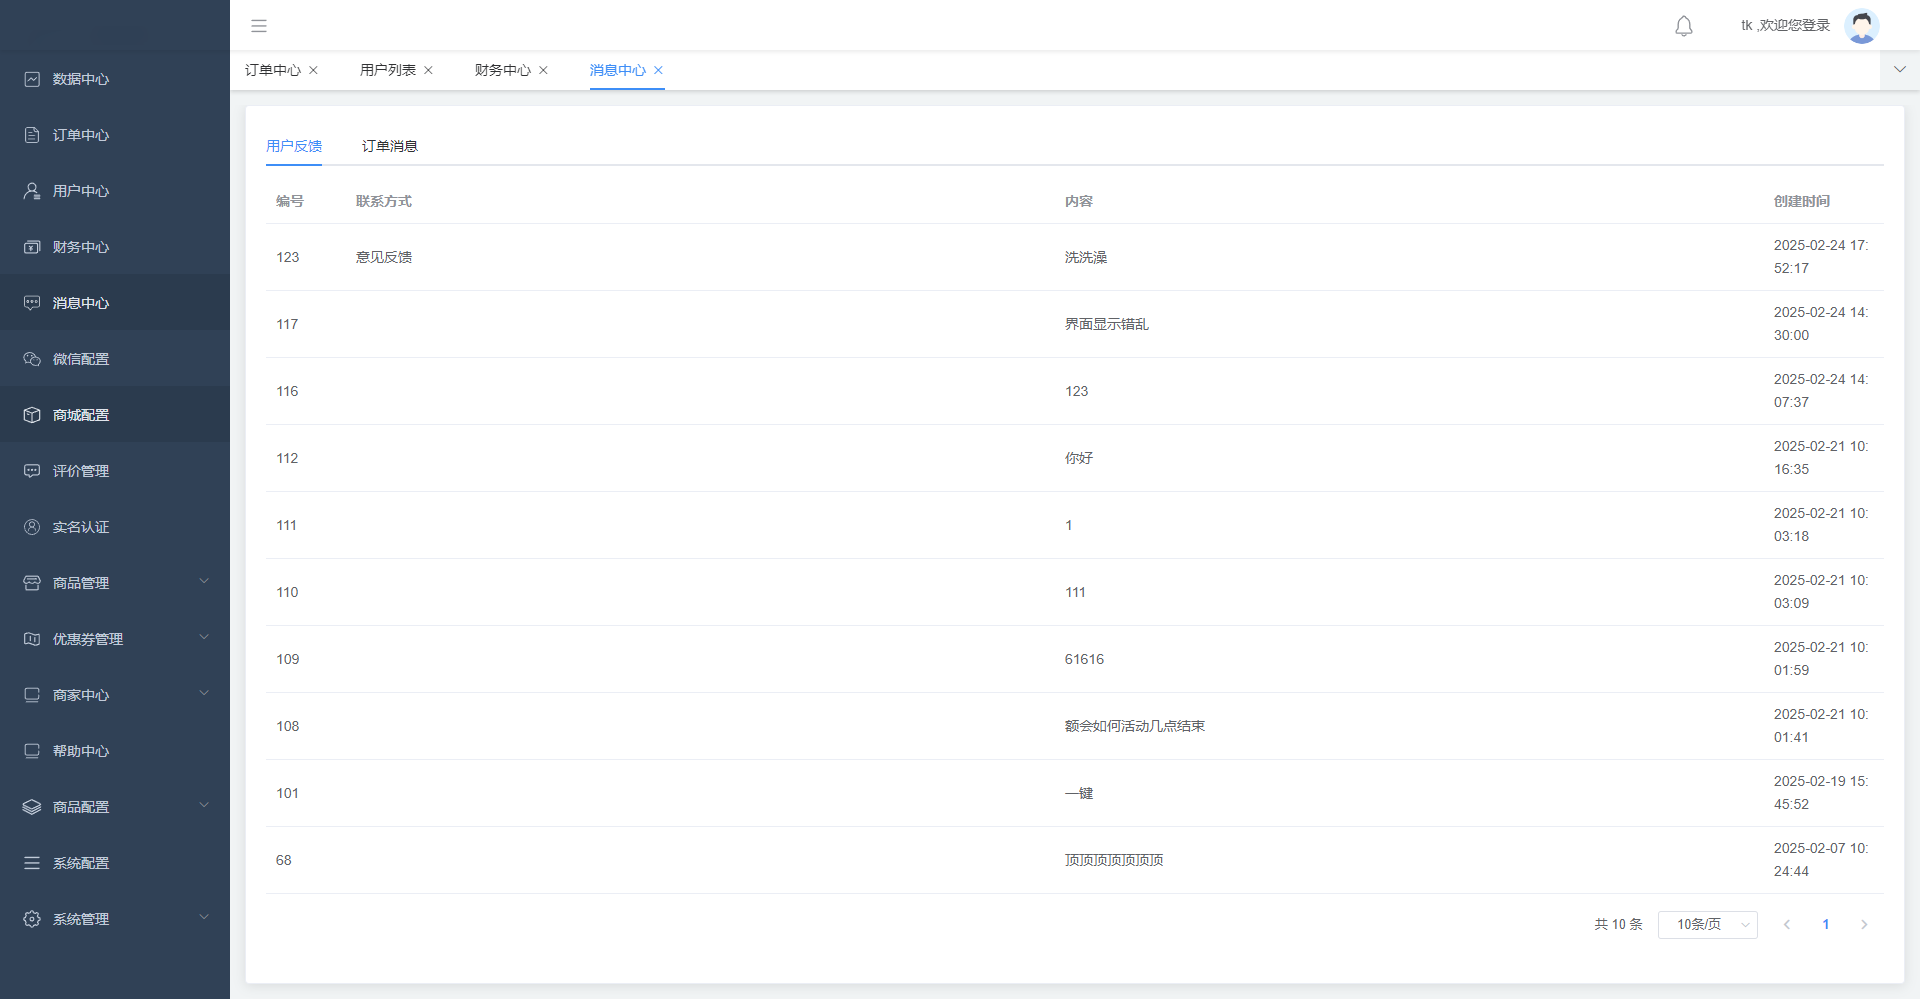Click the 数据中心 chart icon in sidebar

click(x=32, y=79)
